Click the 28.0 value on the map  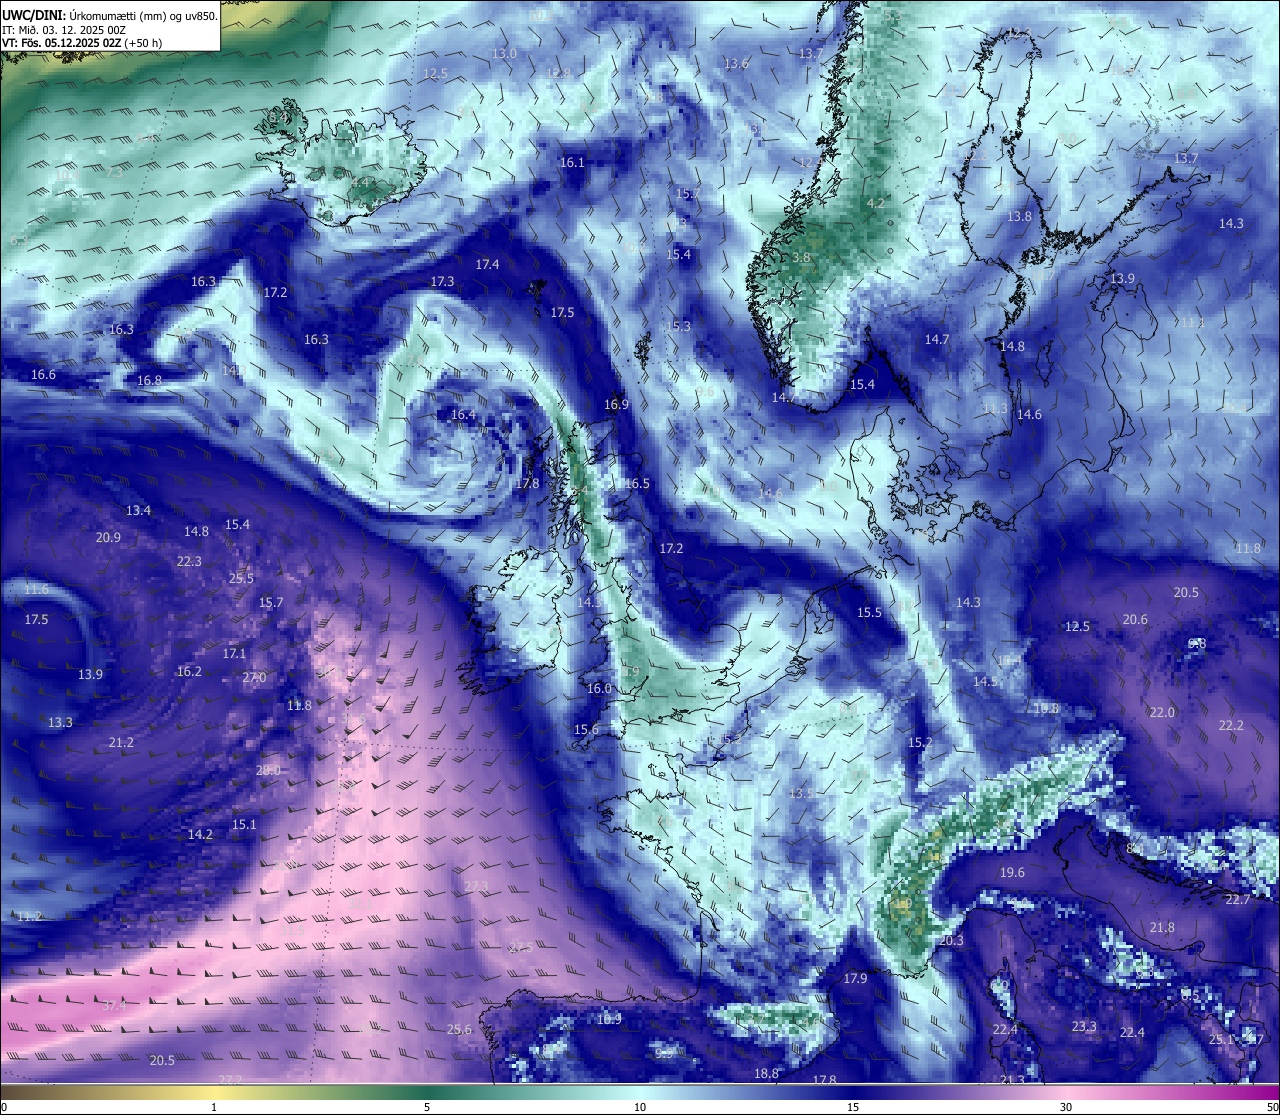click(x=268, y=770)
